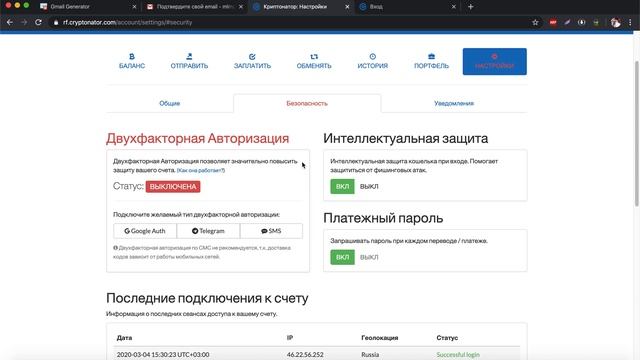Close the Gmail Generator tab
The height and width of the screenshot is (360, 640).
point(134,7)
